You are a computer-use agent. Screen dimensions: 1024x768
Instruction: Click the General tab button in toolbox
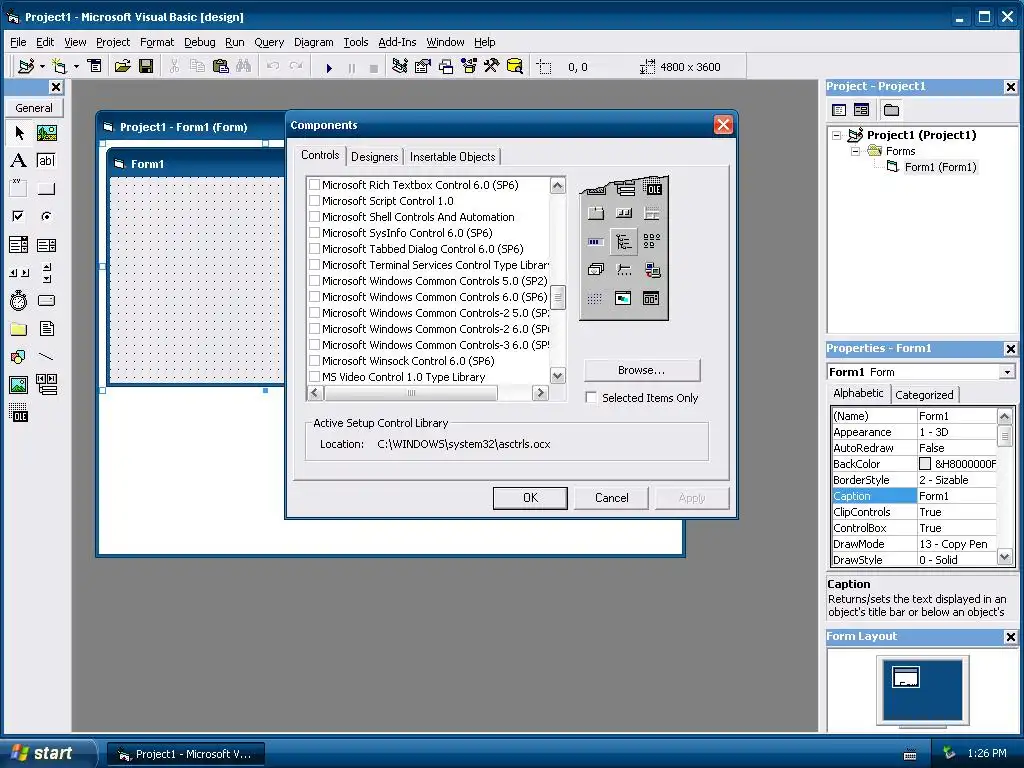click(34, 108)
